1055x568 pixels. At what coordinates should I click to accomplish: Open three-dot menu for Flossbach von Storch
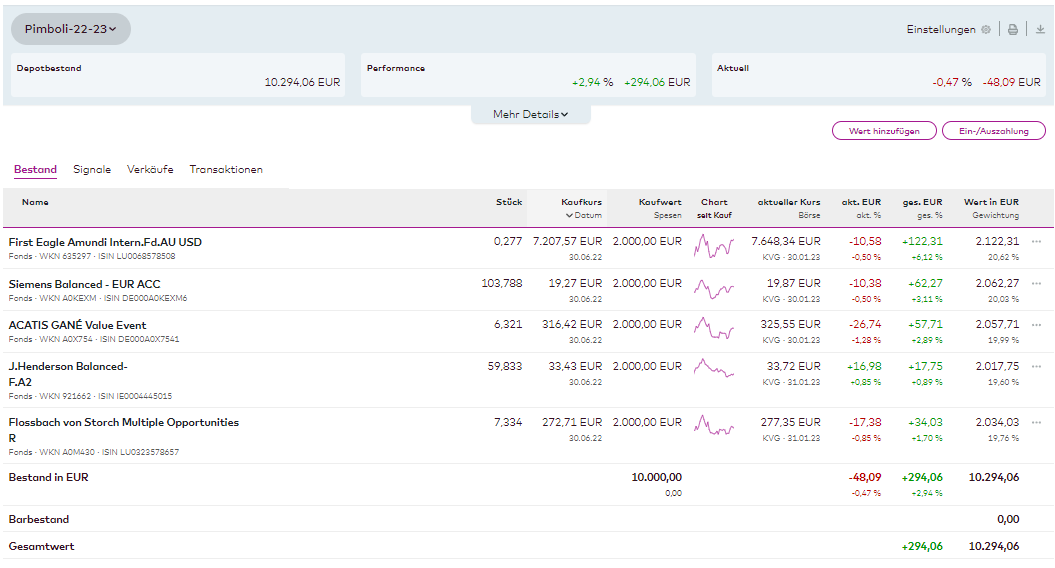[x=1036, y=422]
